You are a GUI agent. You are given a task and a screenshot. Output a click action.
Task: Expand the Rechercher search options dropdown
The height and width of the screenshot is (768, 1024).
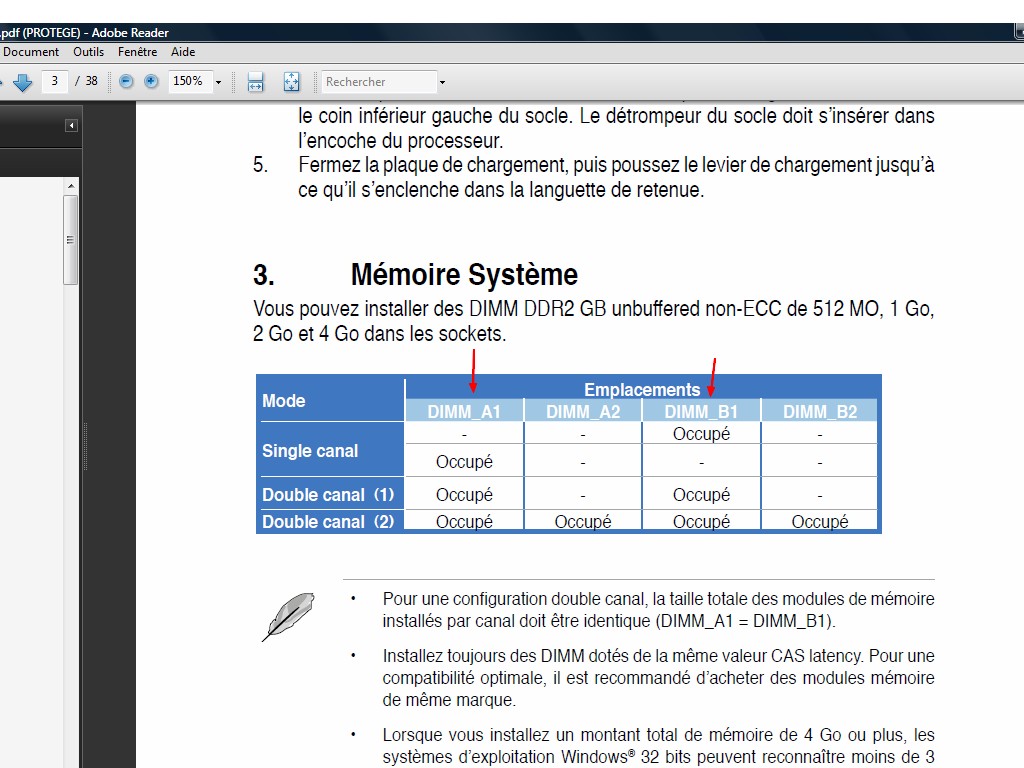pos(442,82)
